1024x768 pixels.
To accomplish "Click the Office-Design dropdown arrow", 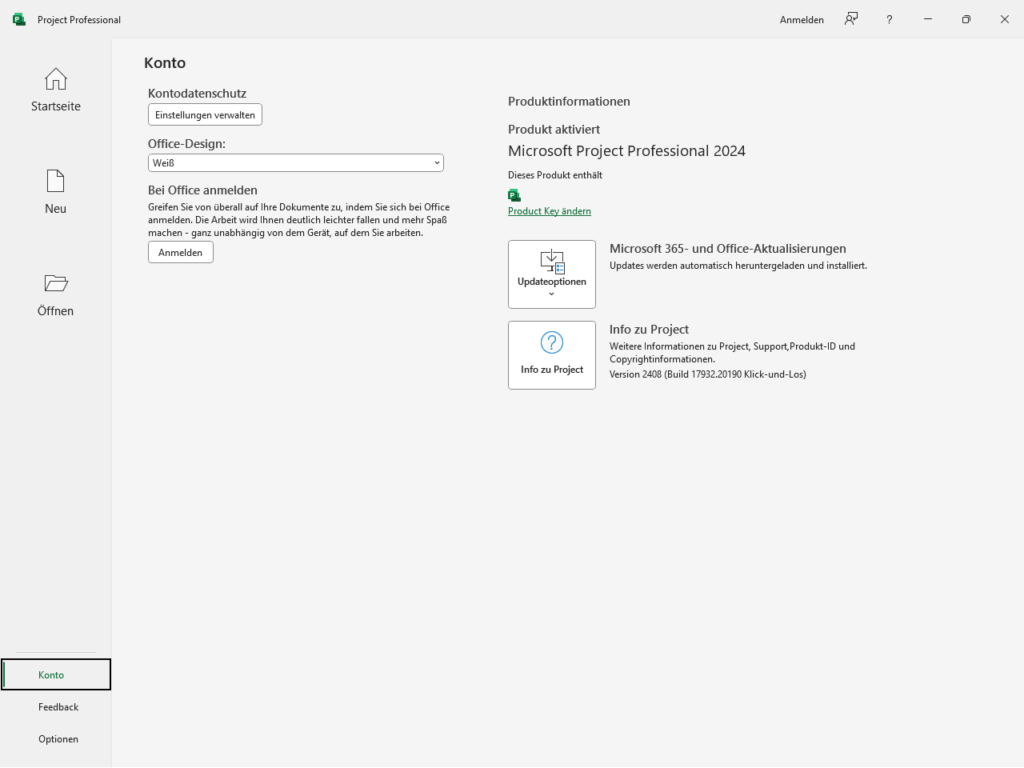I will tap(437, 163).
